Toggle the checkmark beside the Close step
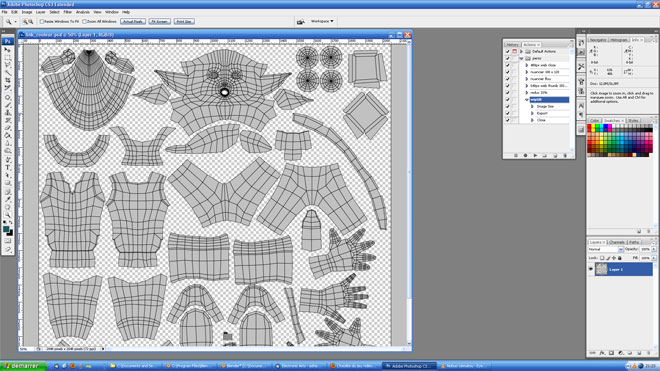660x371 pixels. pyautogui.click(x=508, y=120)
